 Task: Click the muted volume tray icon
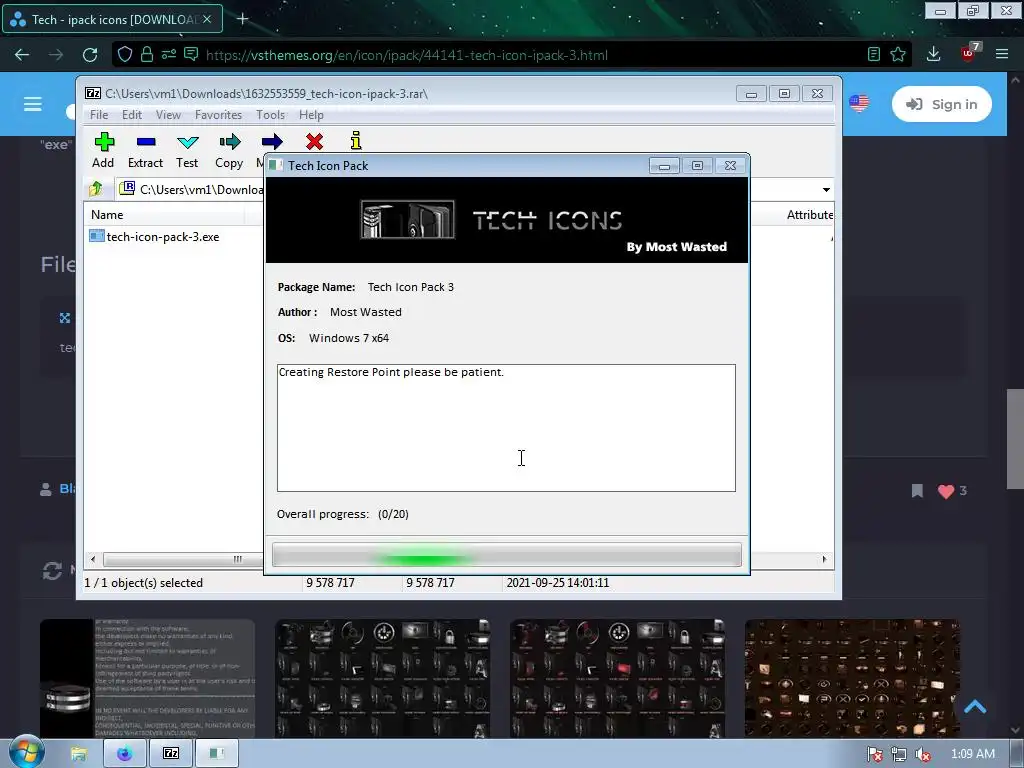pyautogui.click(x=923, y=755)
